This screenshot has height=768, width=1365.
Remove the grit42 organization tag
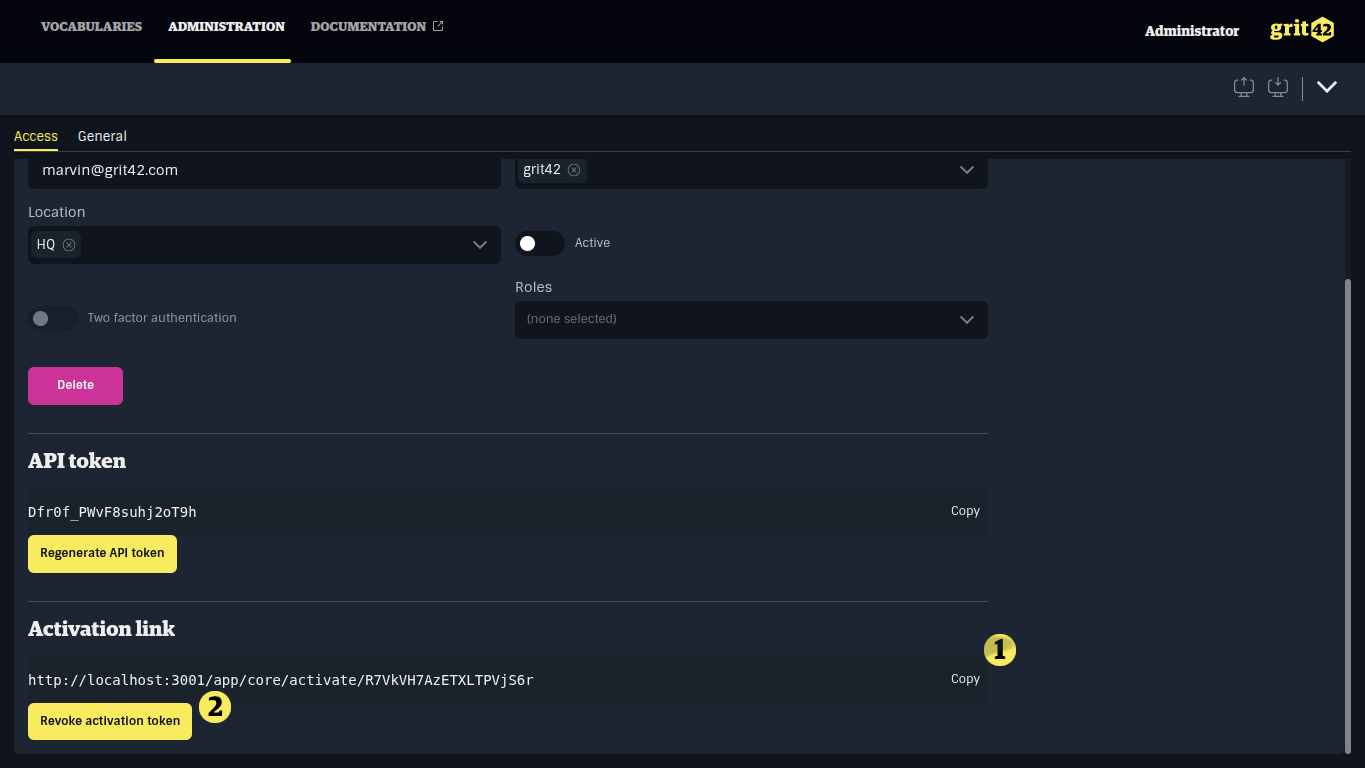coord(575,169)
